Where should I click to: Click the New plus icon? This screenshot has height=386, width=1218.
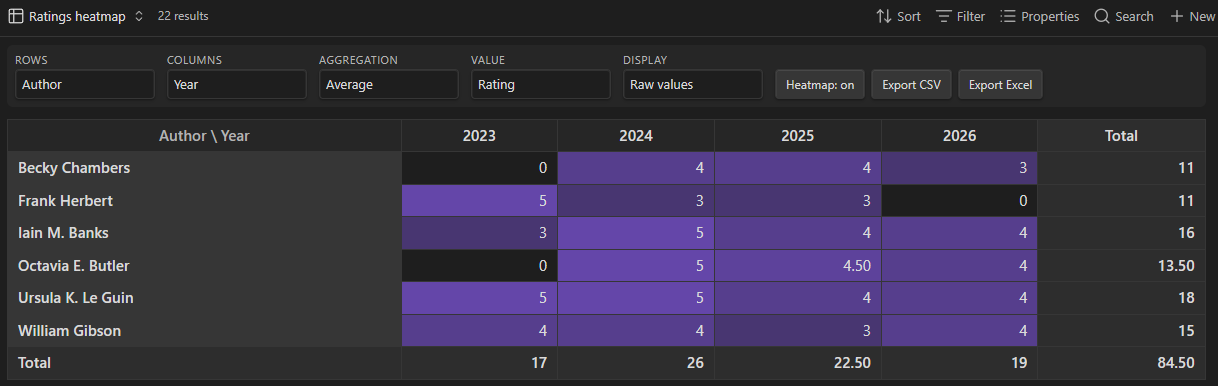click(x=1177, y=16)
